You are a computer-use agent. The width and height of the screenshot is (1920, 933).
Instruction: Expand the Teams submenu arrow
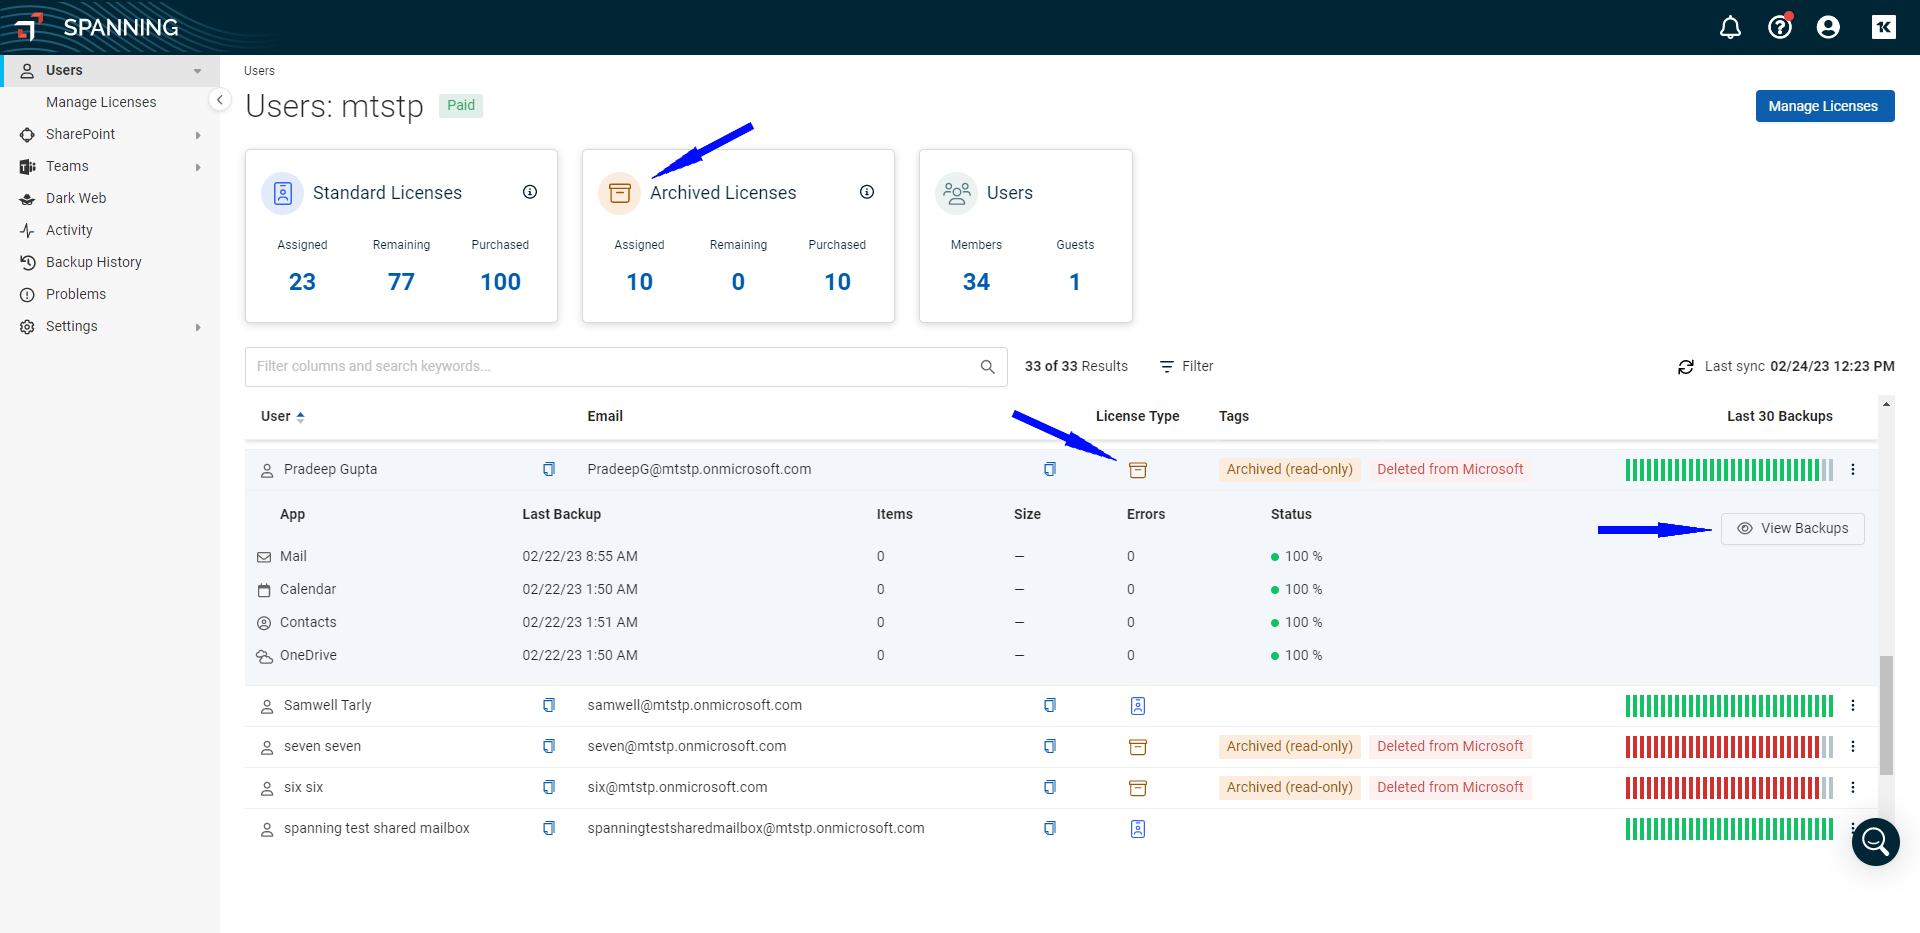198,167
